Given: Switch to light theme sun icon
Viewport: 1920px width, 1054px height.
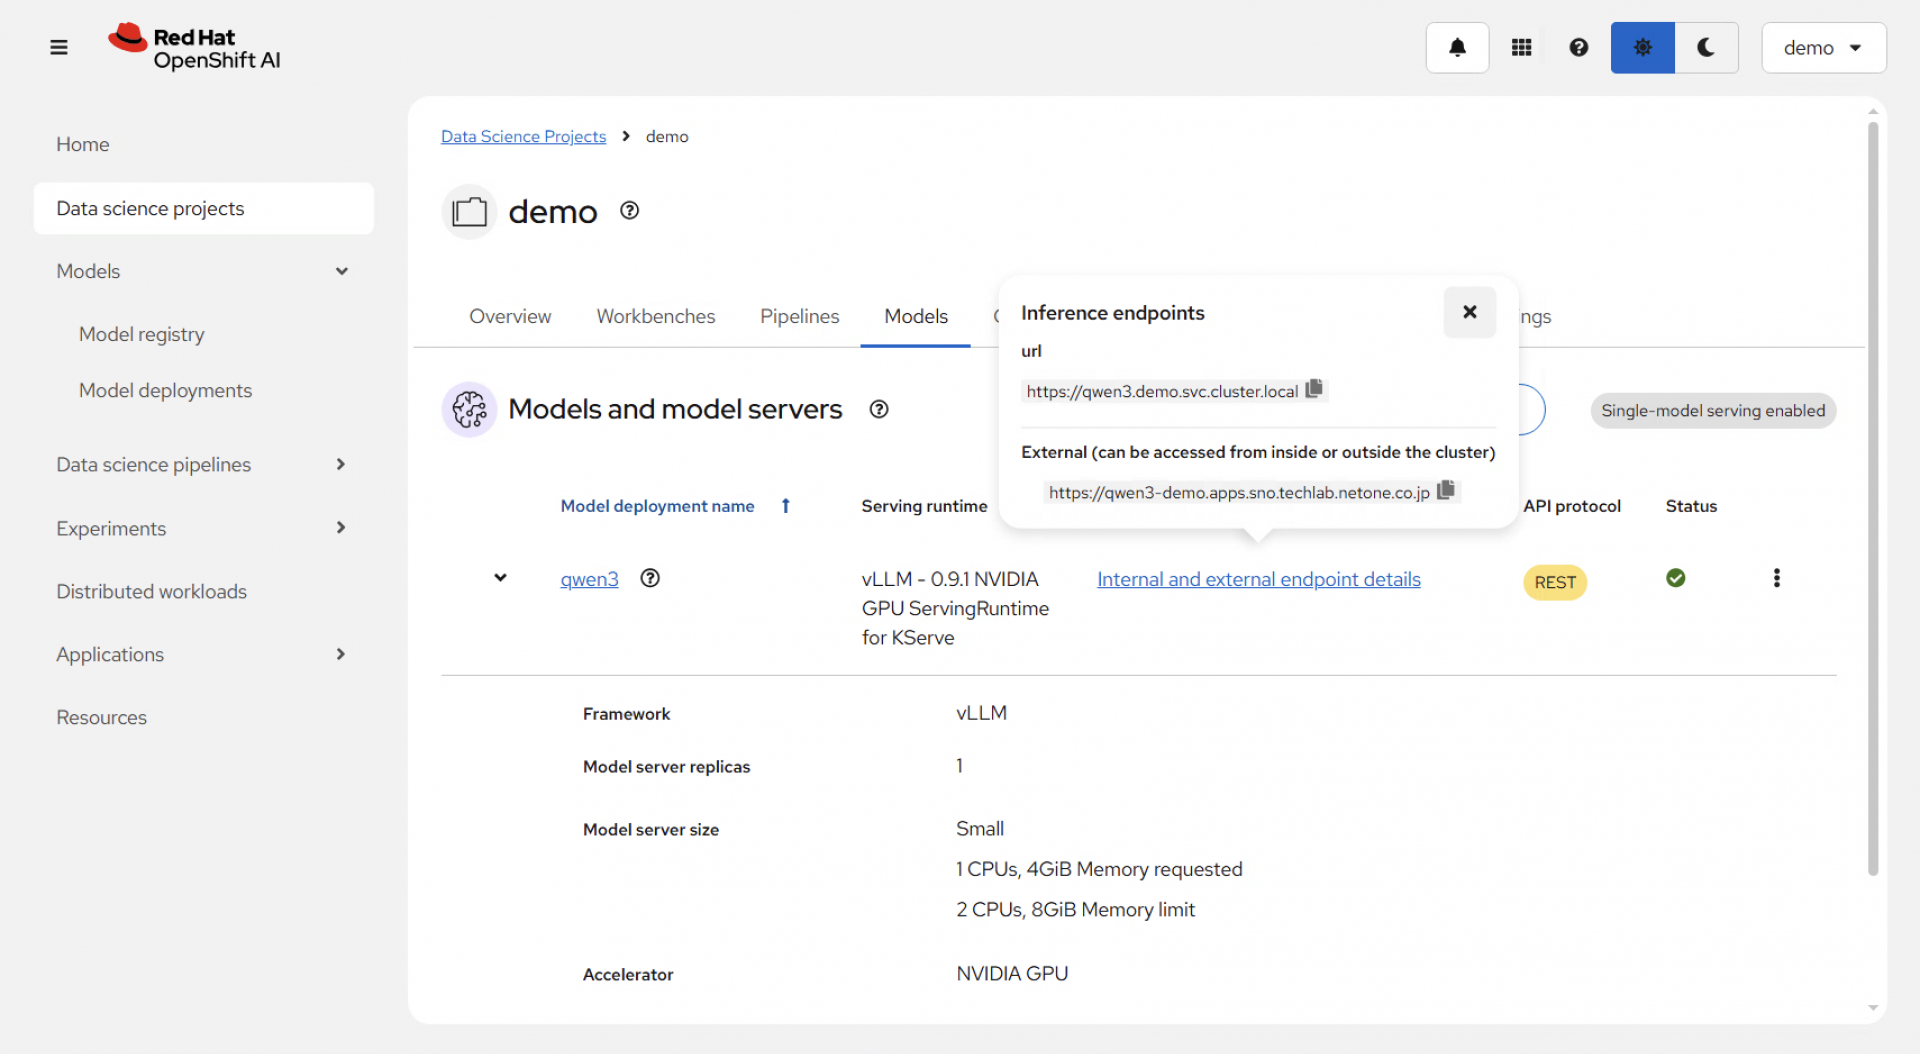Looking at the screenshot, I should pyautogui.click(x=1642, y=47).
